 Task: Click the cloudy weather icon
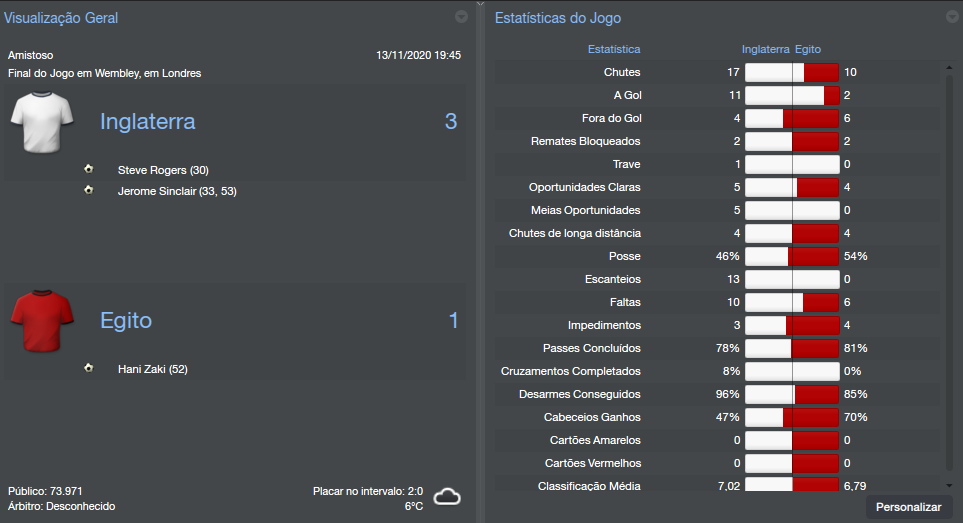pos(447,497)
